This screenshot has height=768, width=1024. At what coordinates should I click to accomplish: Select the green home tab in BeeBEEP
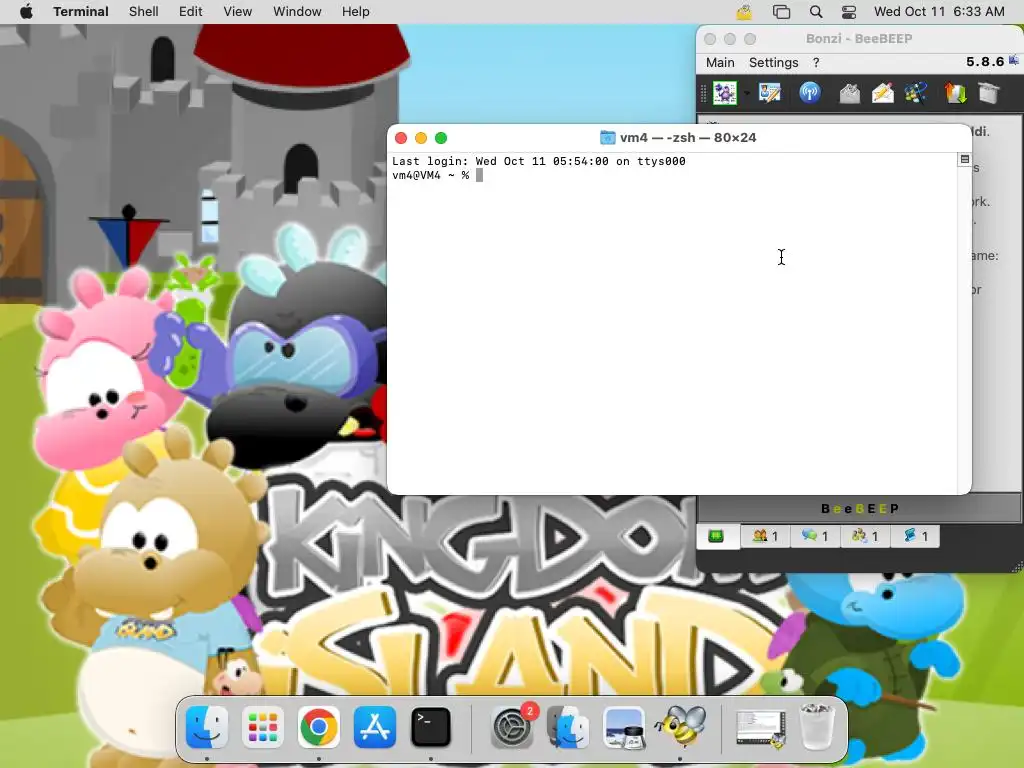point(716,536)
